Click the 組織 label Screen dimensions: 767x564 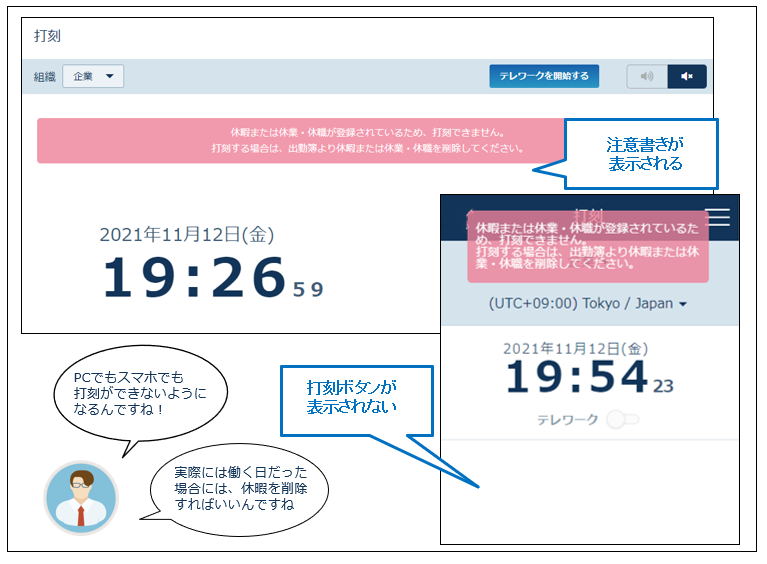45,77
